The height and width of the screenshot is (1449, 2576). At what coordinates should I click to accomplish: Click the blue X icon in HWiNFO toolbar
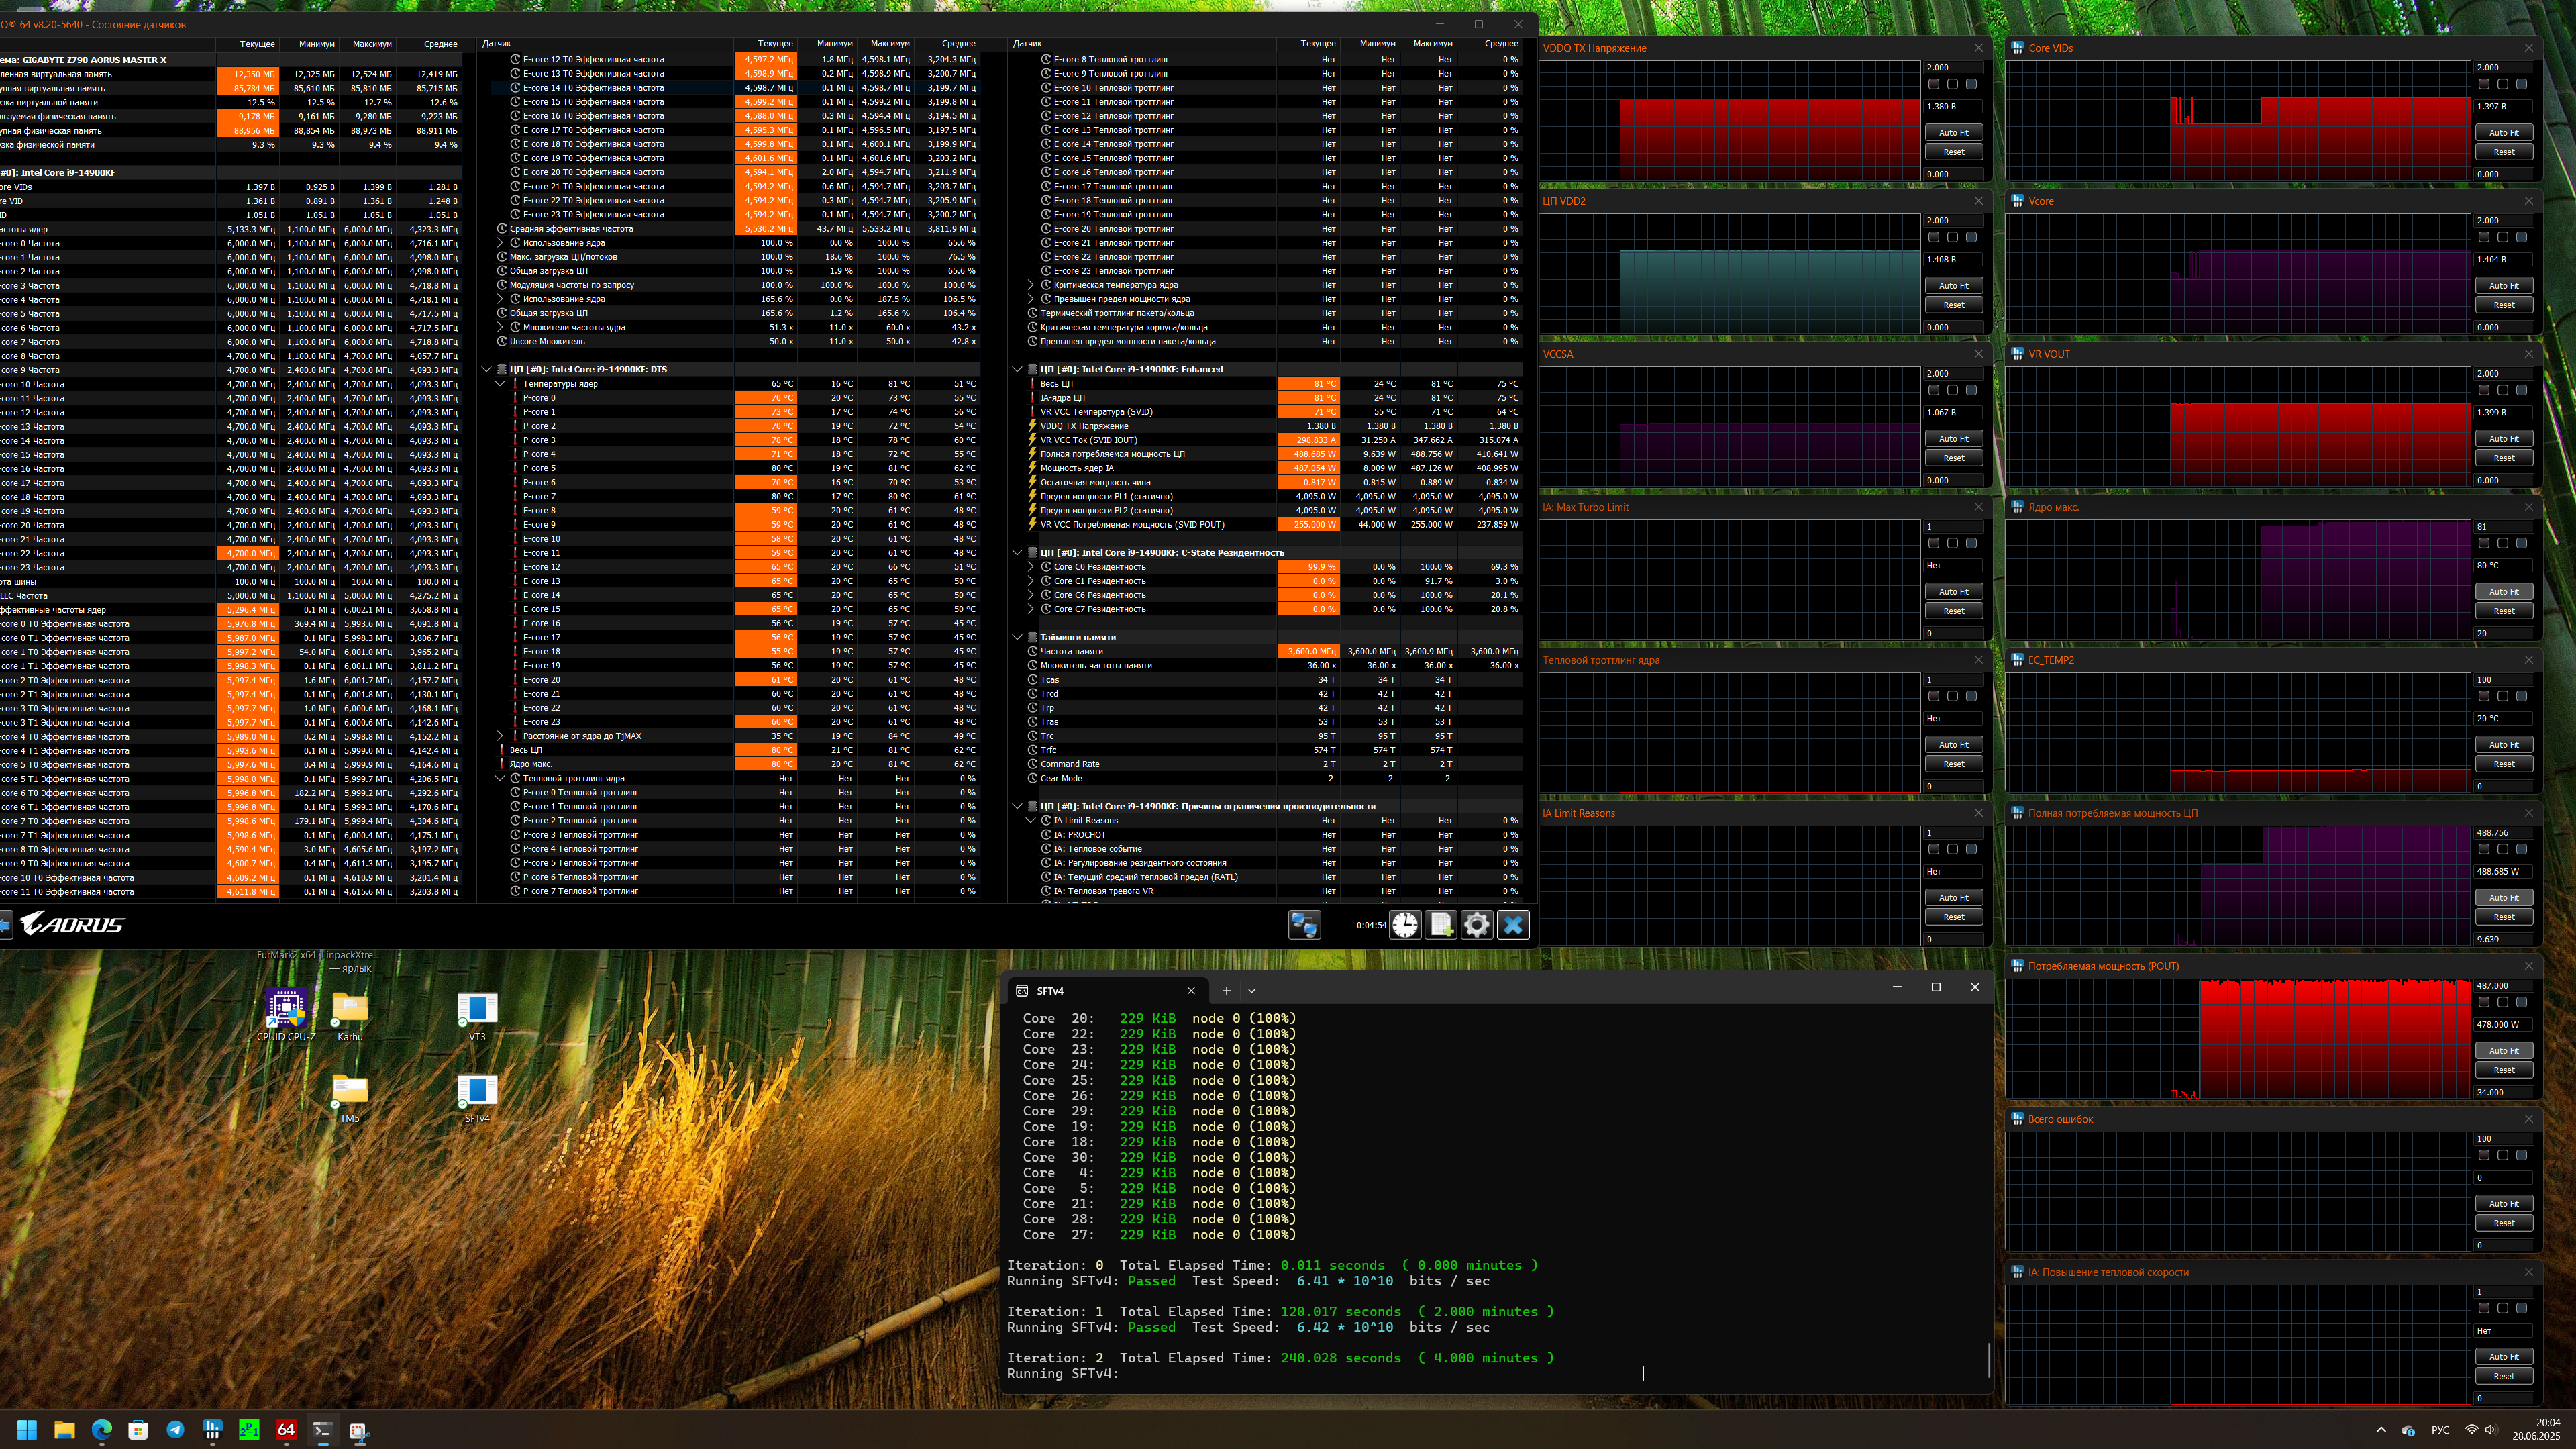click(x=1513, y=925)
